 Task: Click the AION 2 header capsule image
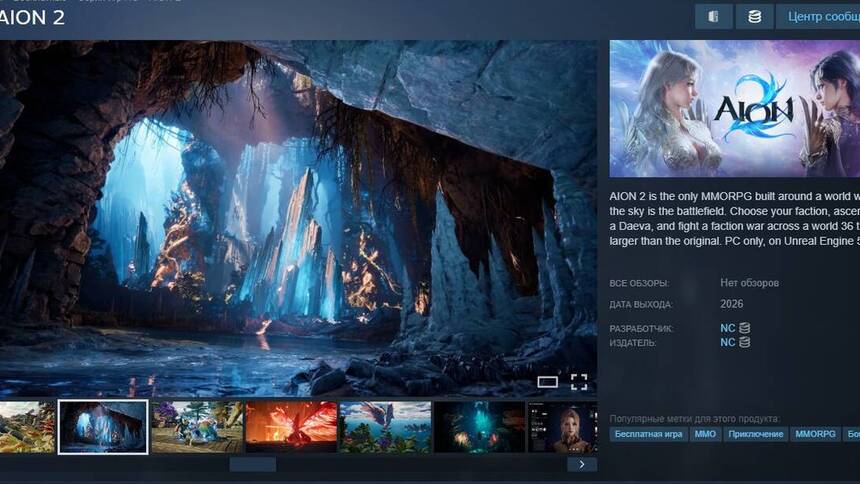735,108
